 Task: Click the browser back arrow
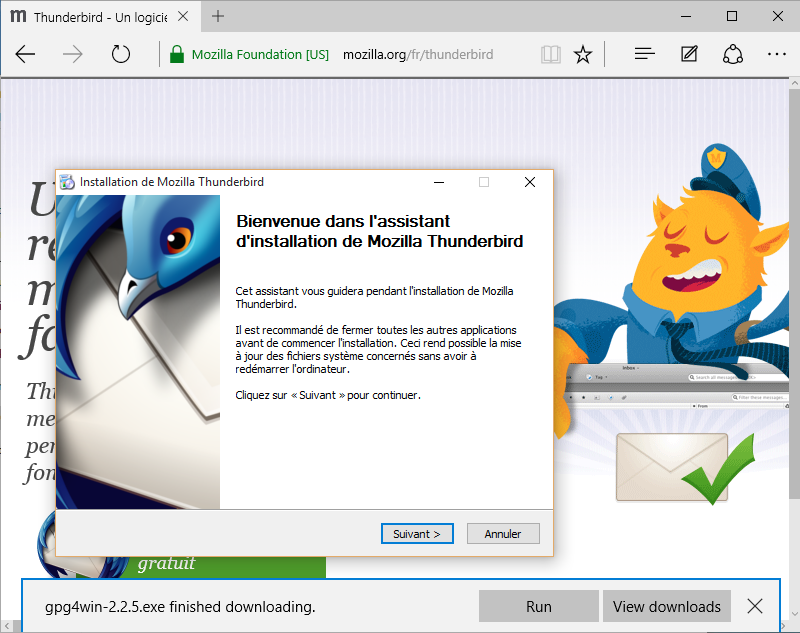point(25,54)
